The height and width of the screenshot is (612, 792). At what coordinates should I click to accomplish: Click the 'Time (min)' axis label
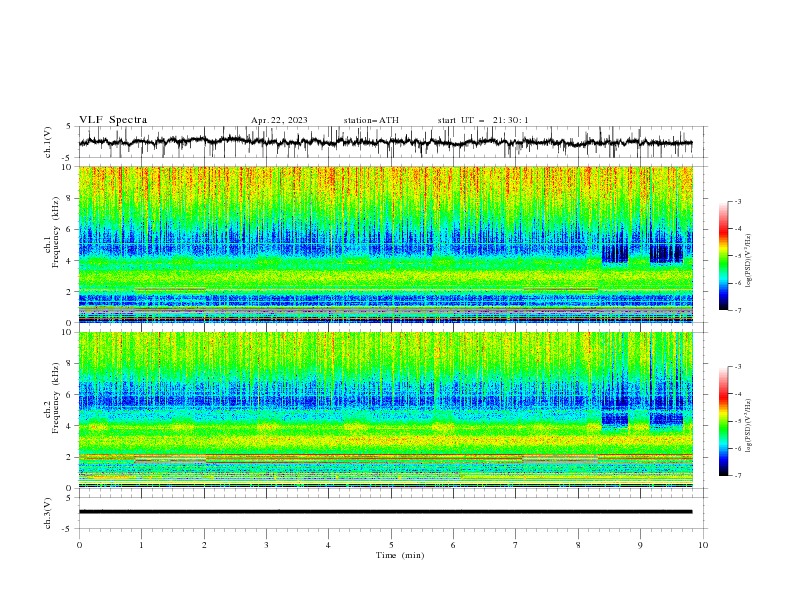tap(400, 555)
